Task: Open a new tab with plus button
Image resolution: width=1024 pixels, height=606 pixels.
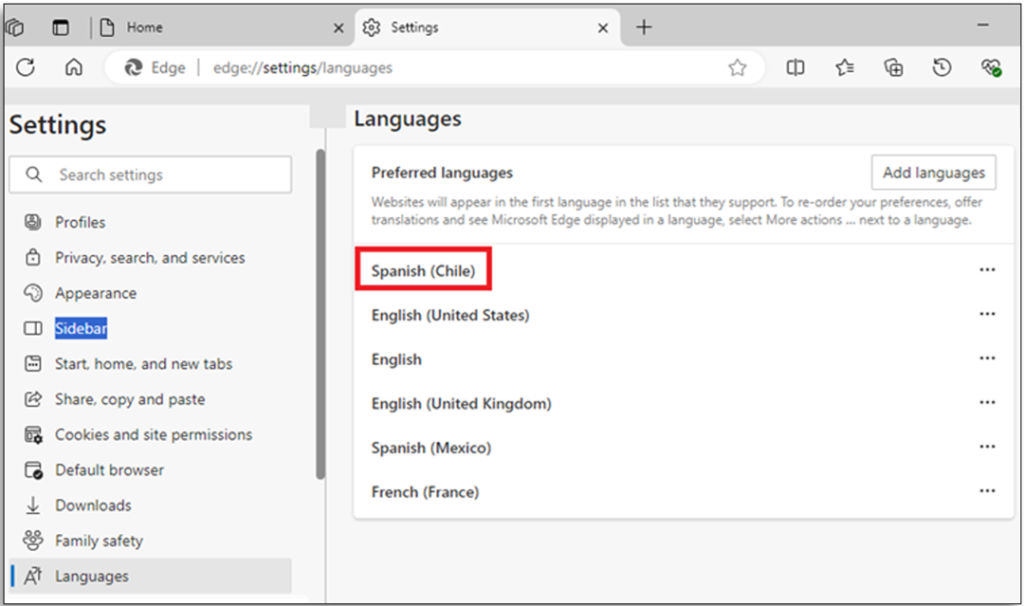Action: click(644, 28)
